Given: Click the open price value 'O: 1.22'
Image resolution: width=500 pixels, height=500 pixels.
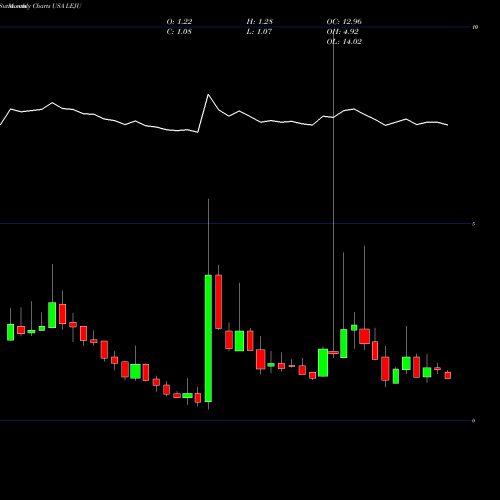Looking at the screenshot, I should (x=179, y=22).
